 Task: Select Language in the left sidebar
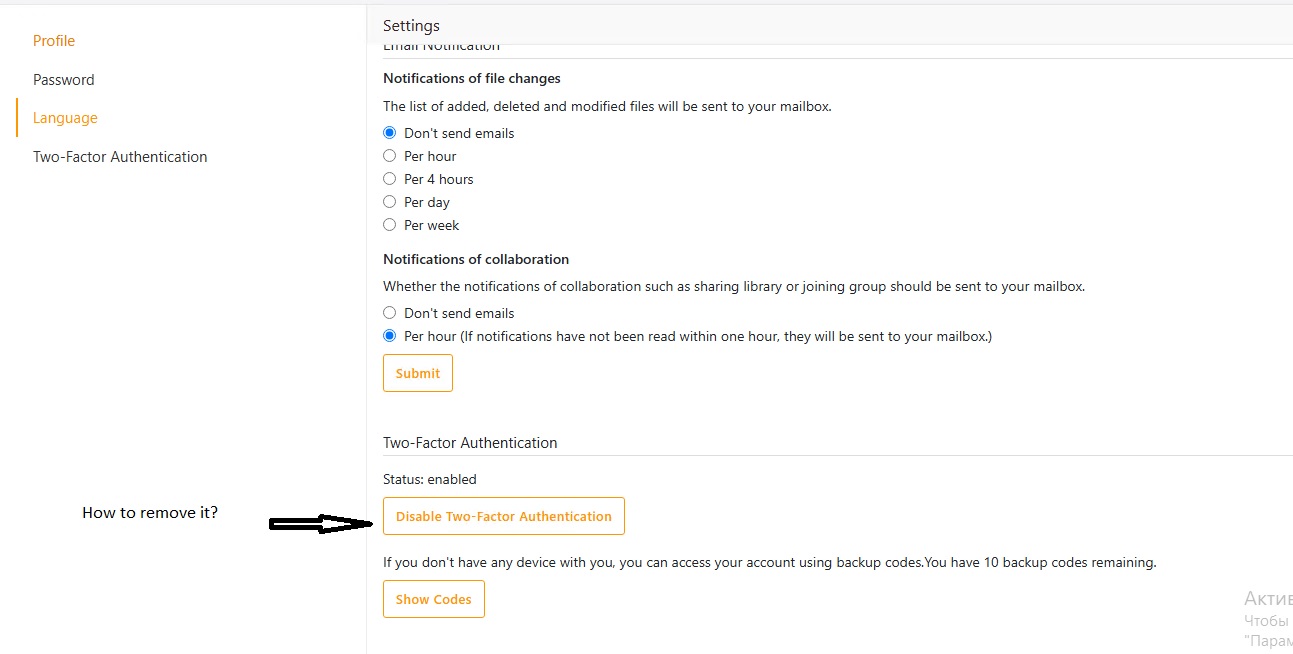coord(65,118)
